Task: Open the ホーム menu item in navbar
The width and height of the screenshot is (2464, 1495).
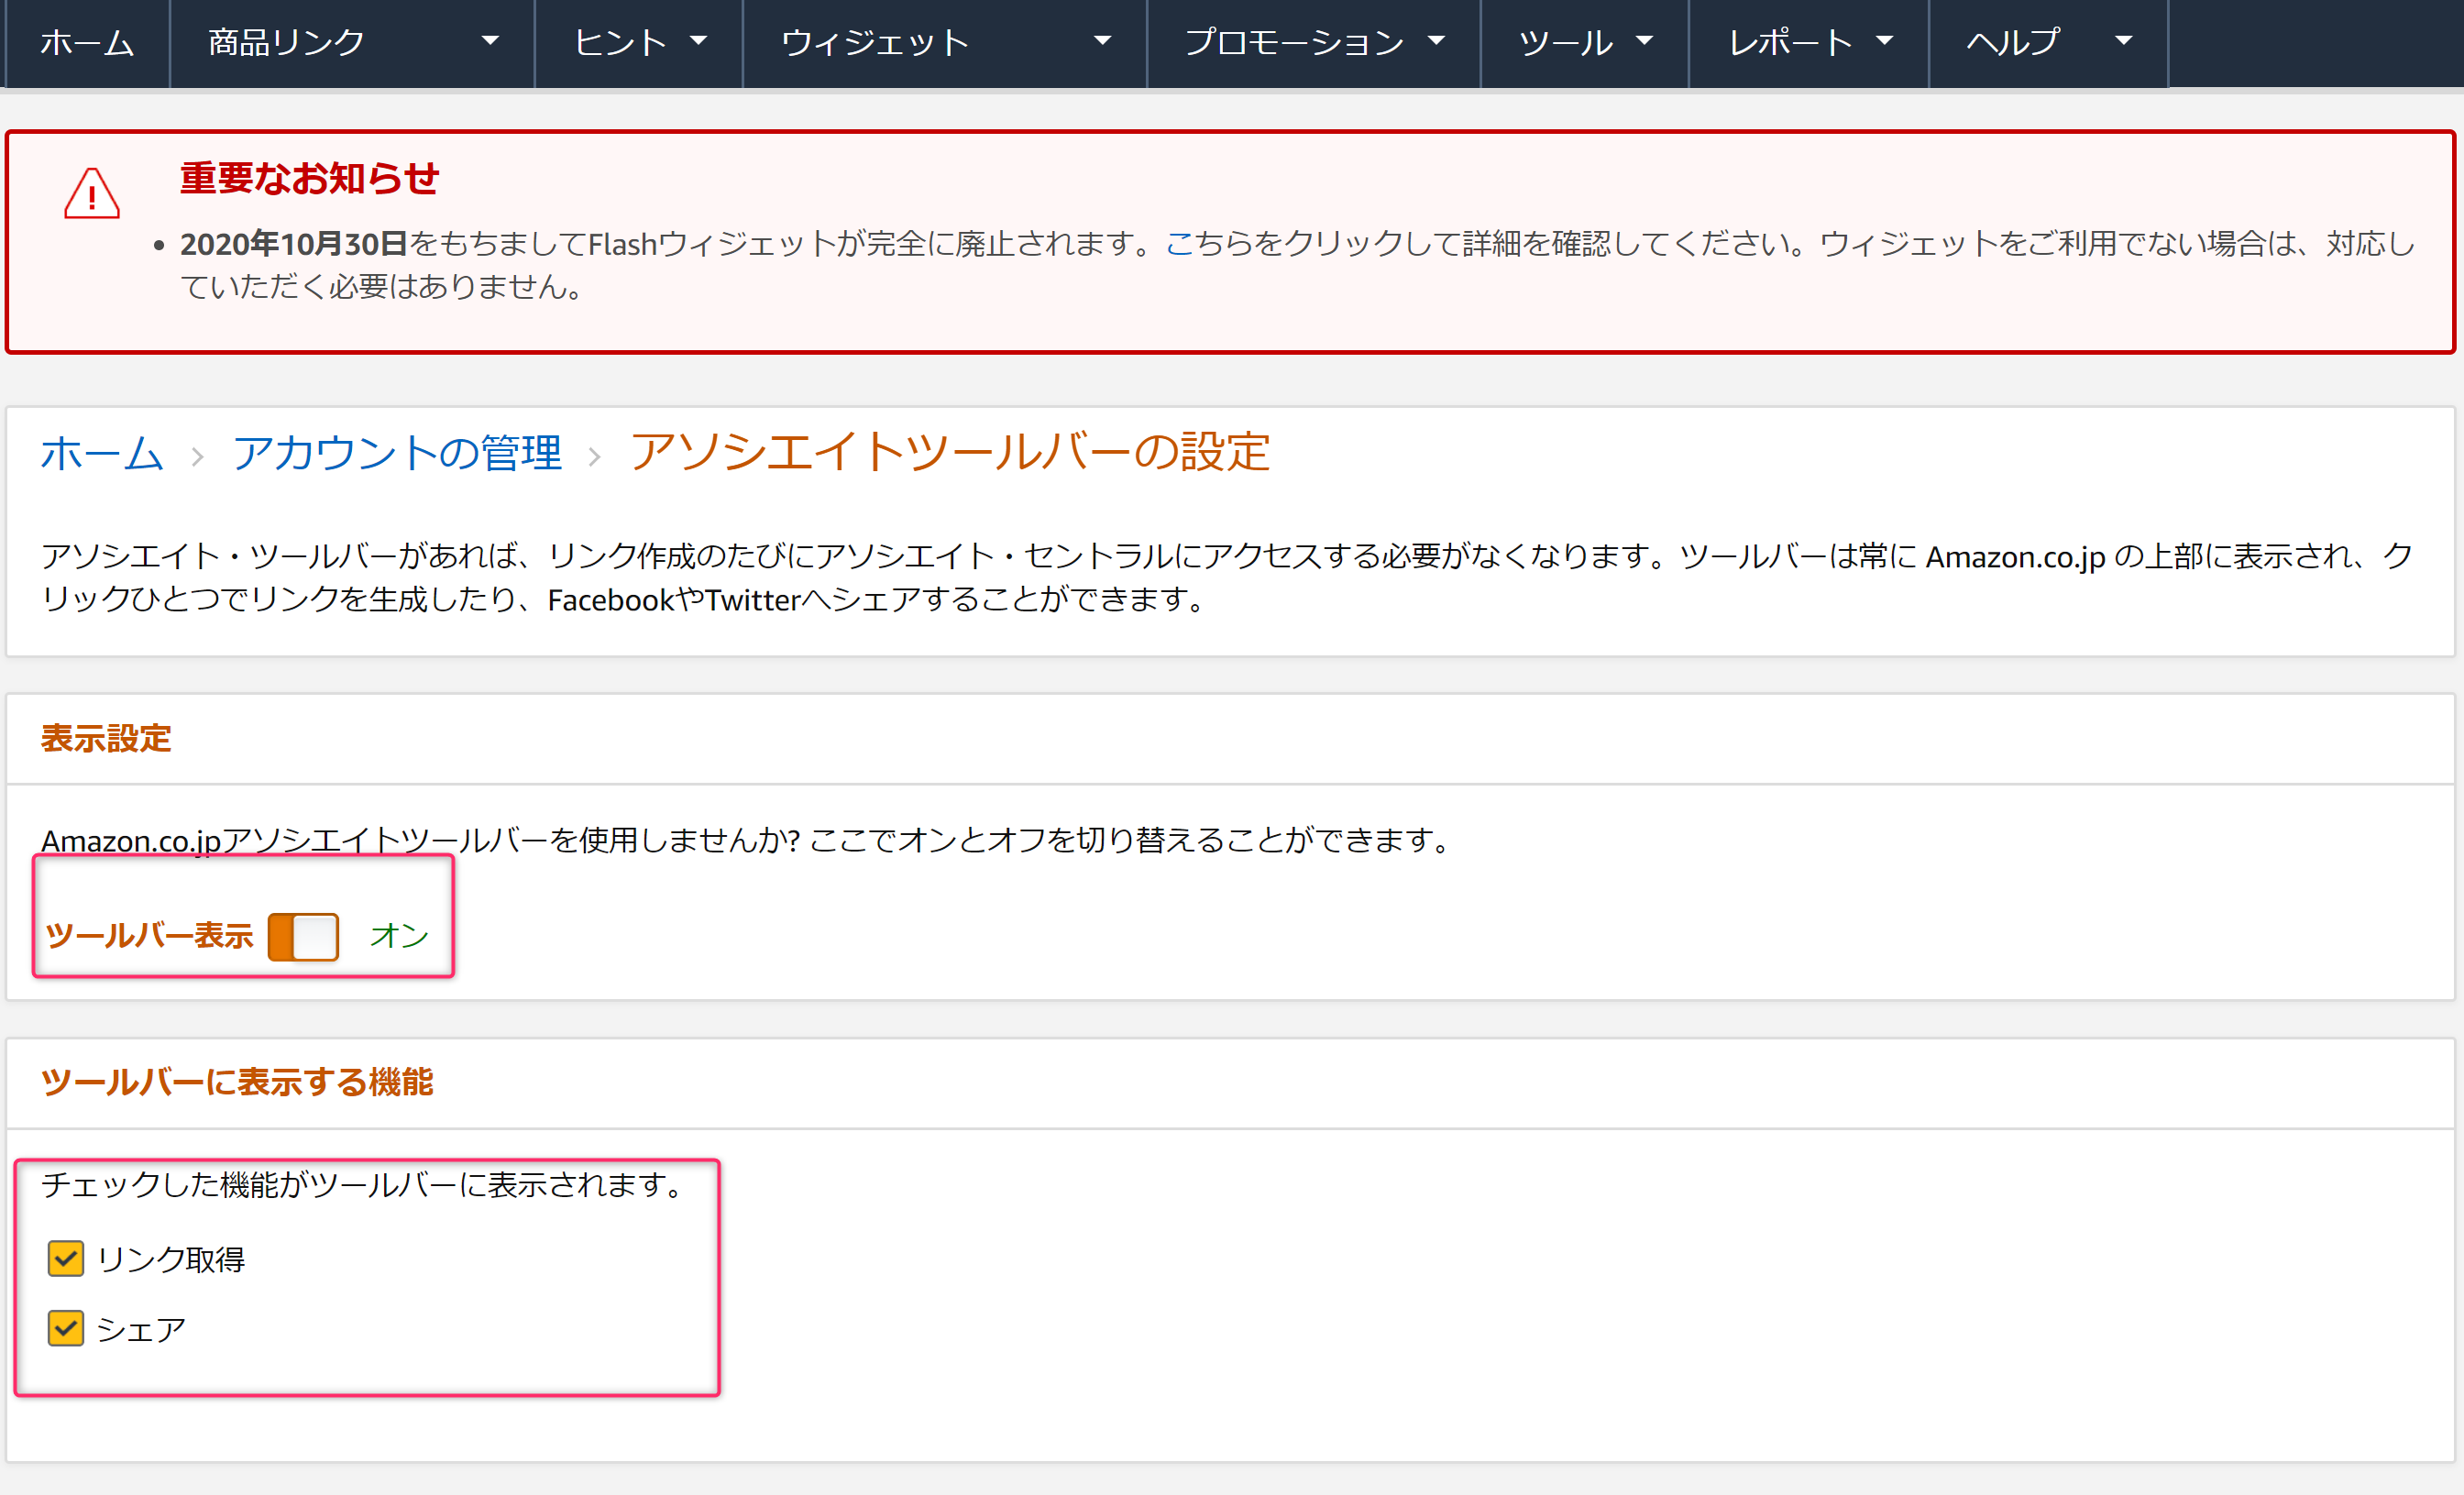Action: pyautogui.click(x=87, y=42)
